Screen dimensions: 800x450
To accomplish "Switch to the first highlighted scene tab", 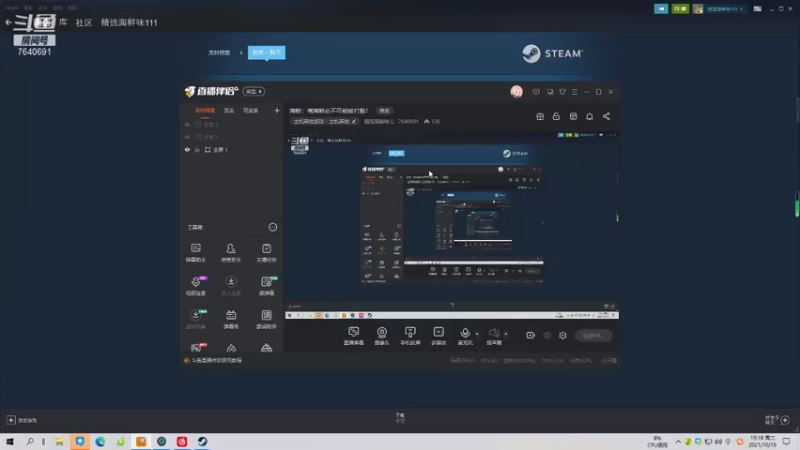I will (205, 110).
